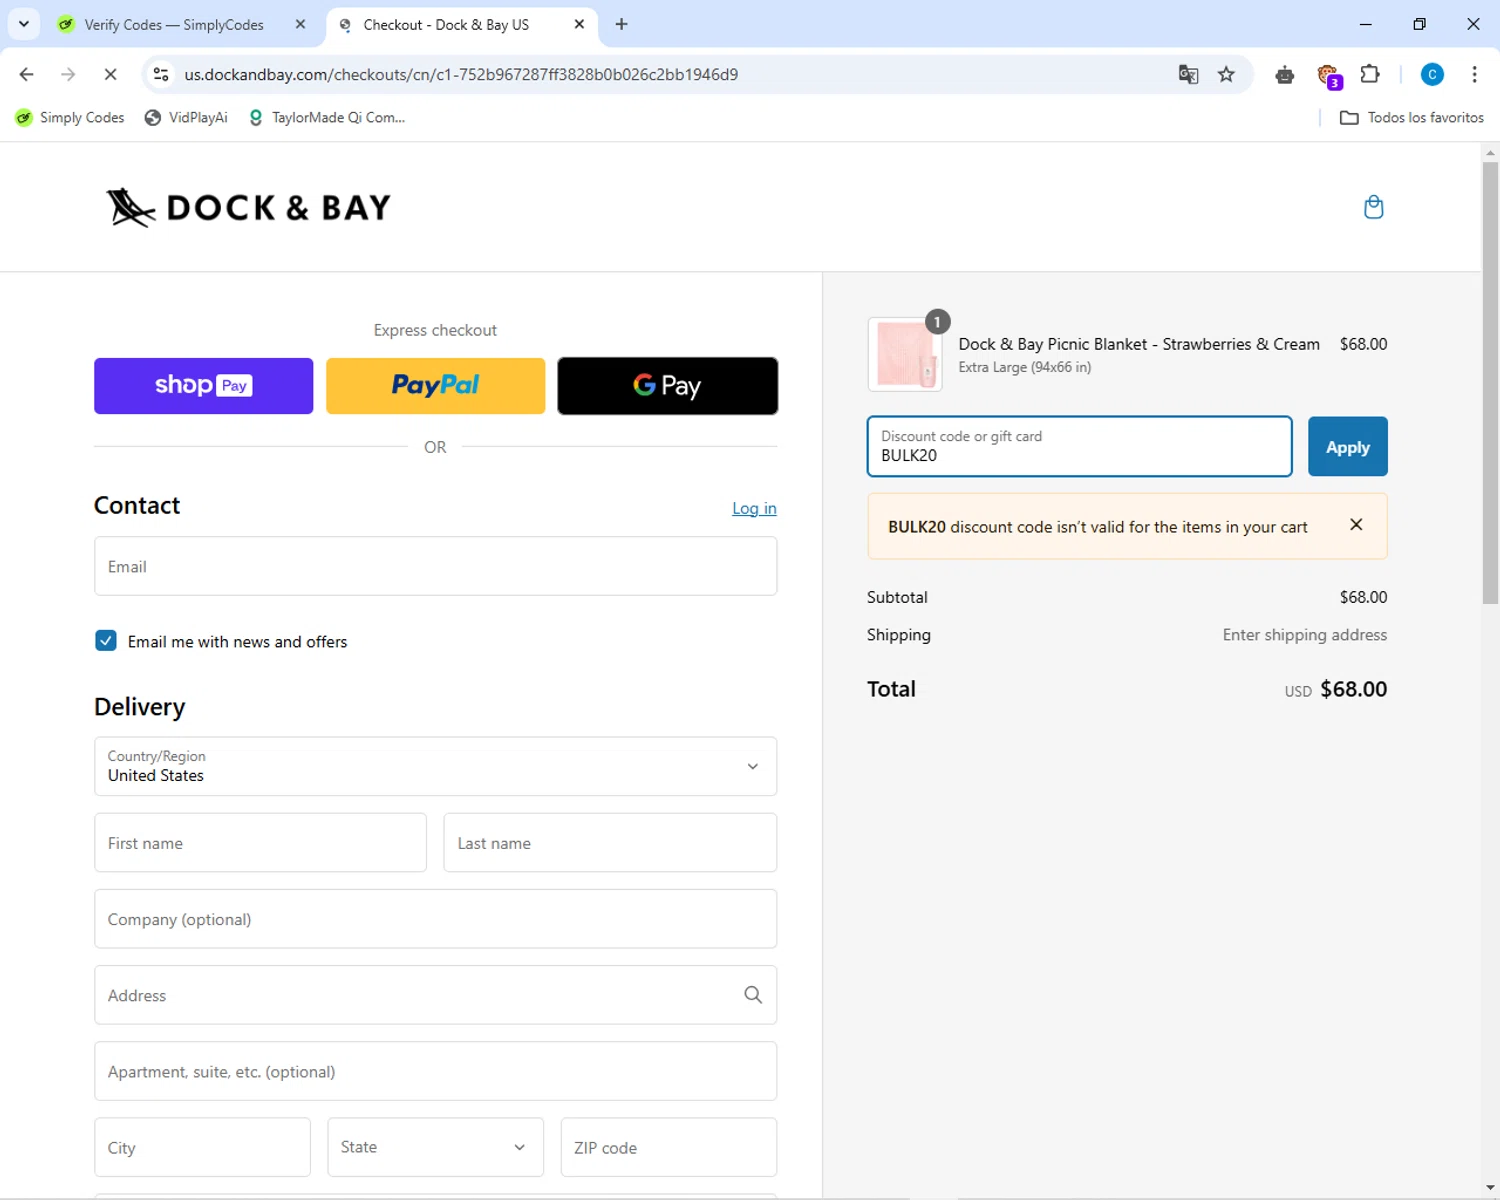Open the shopping bag cart icon
This screenshot has height=1200, width=1500.
coord(1374,207)
